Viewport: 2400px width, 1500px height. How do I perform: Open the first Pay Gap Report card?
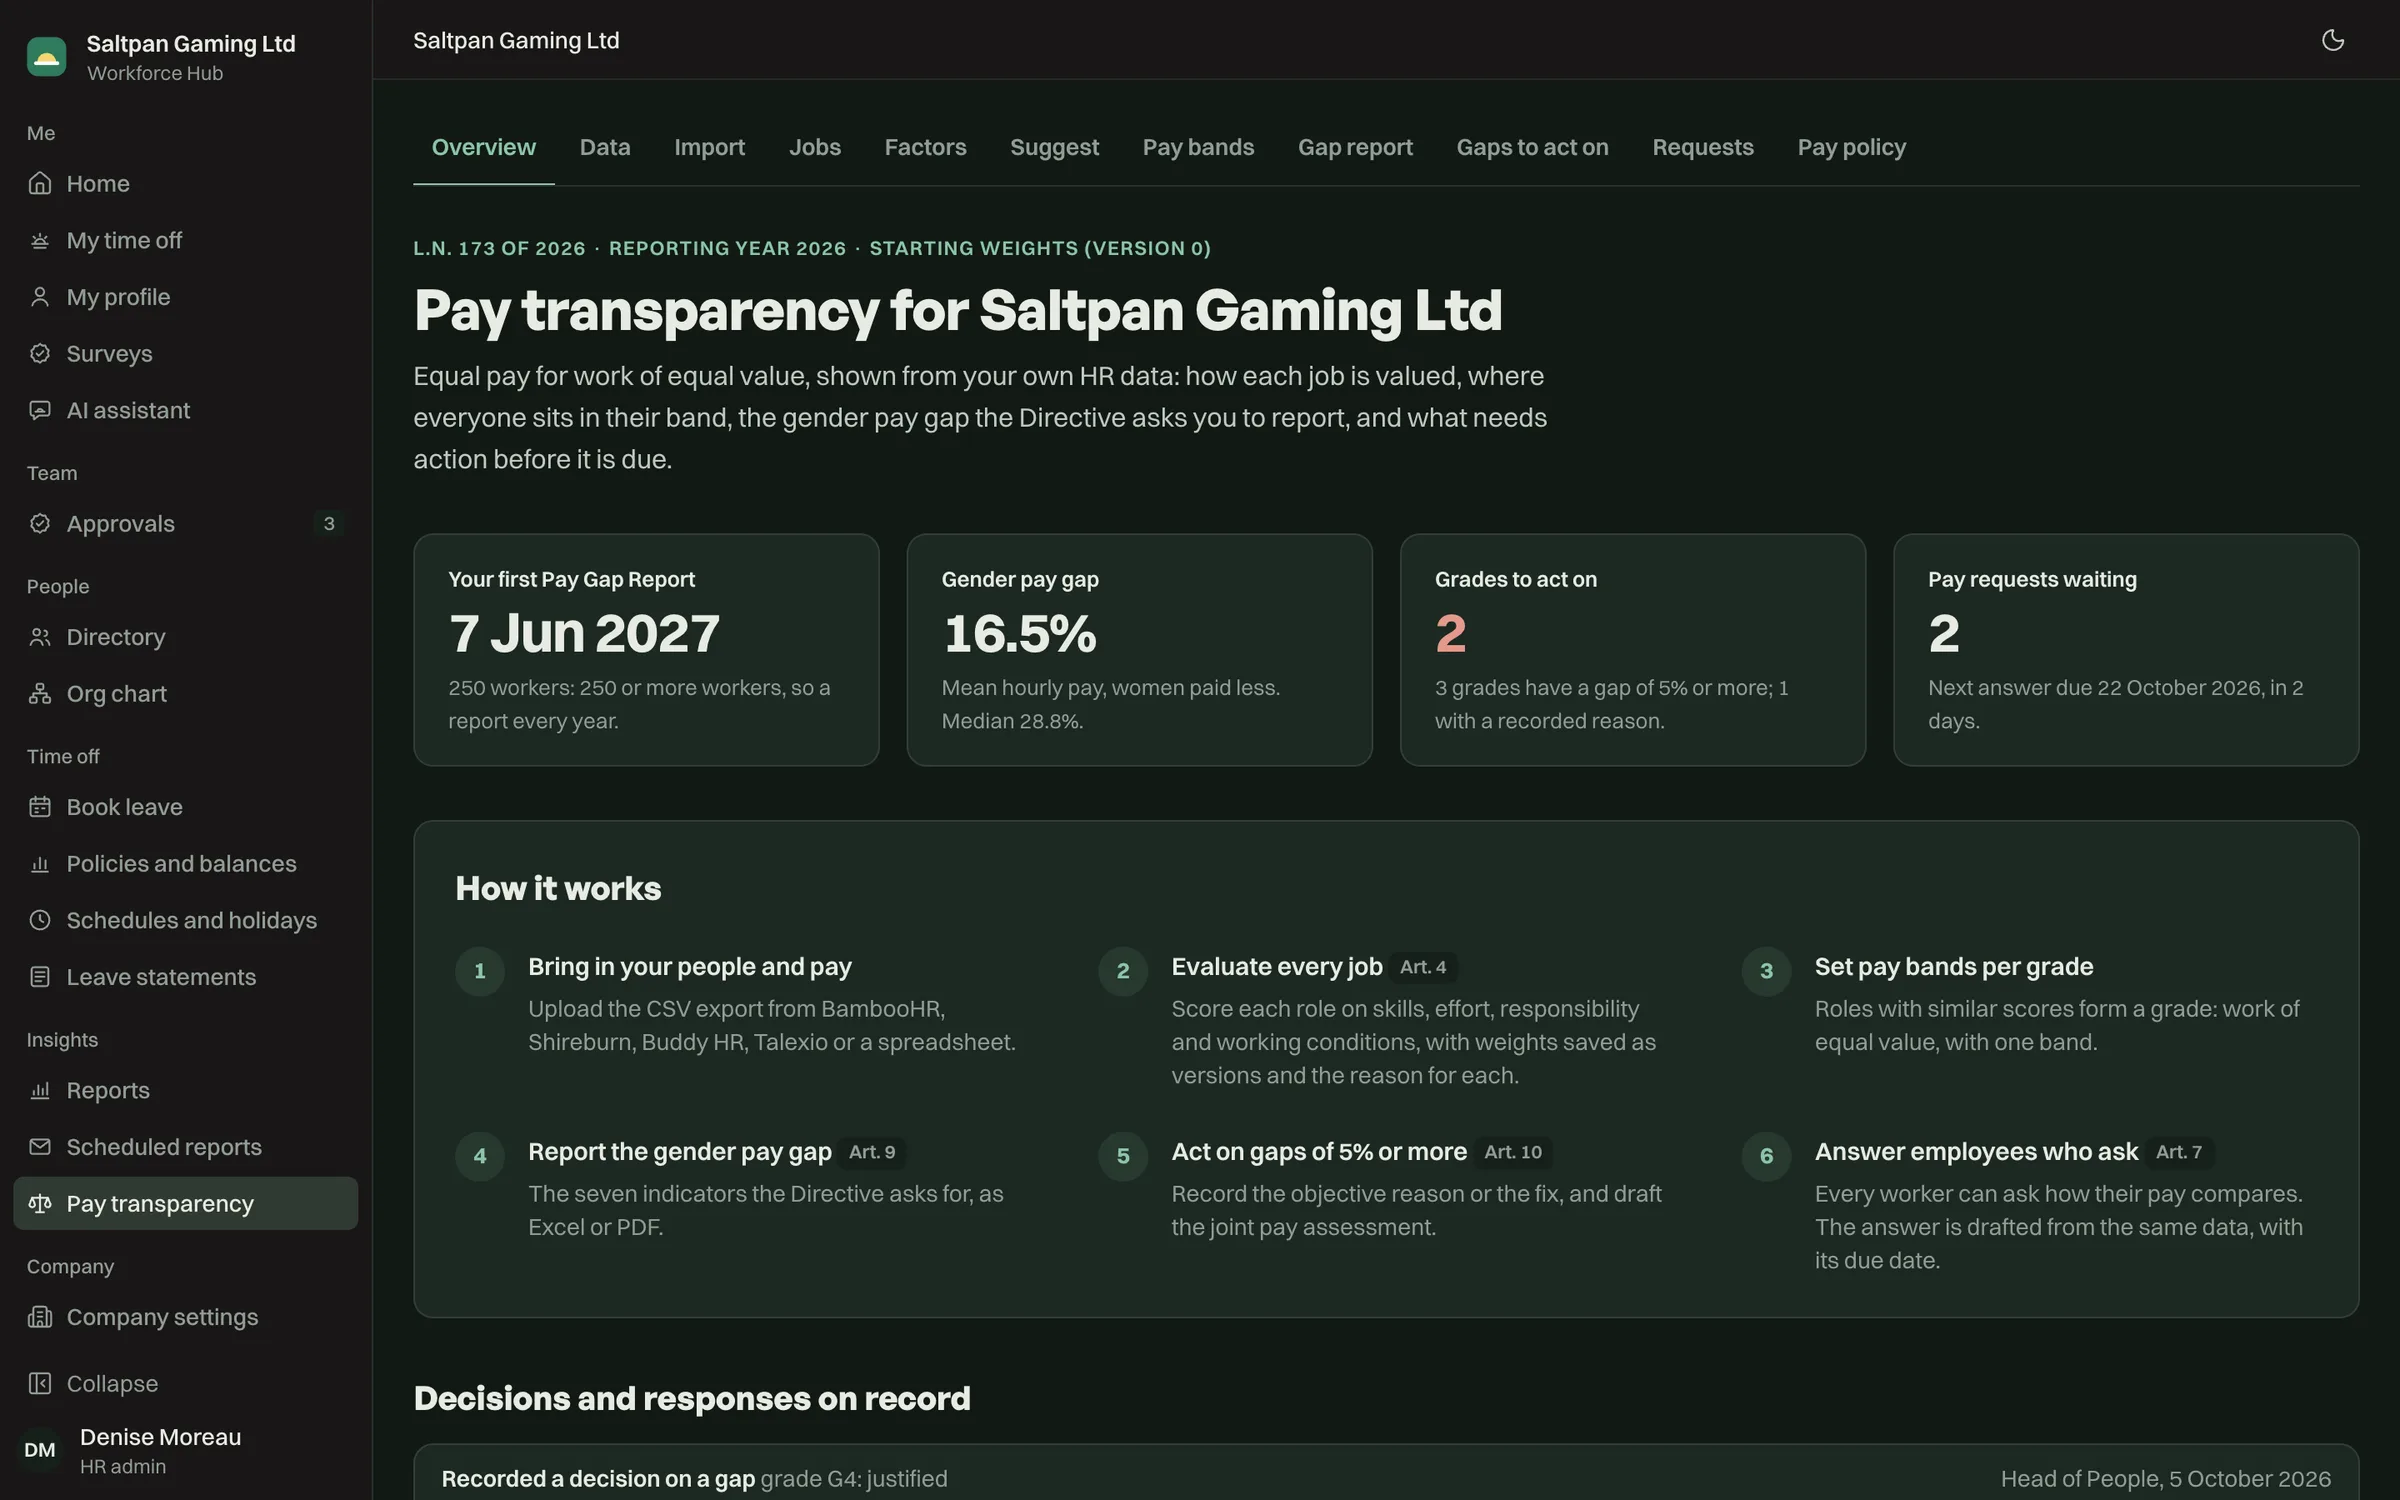pos(646,650)
